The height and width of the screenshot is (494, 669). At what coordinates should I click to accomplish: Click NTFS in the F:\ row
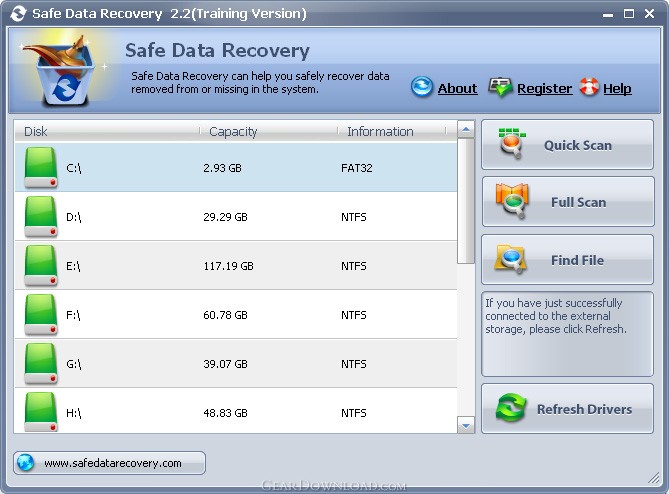click(x=354, y=315)
